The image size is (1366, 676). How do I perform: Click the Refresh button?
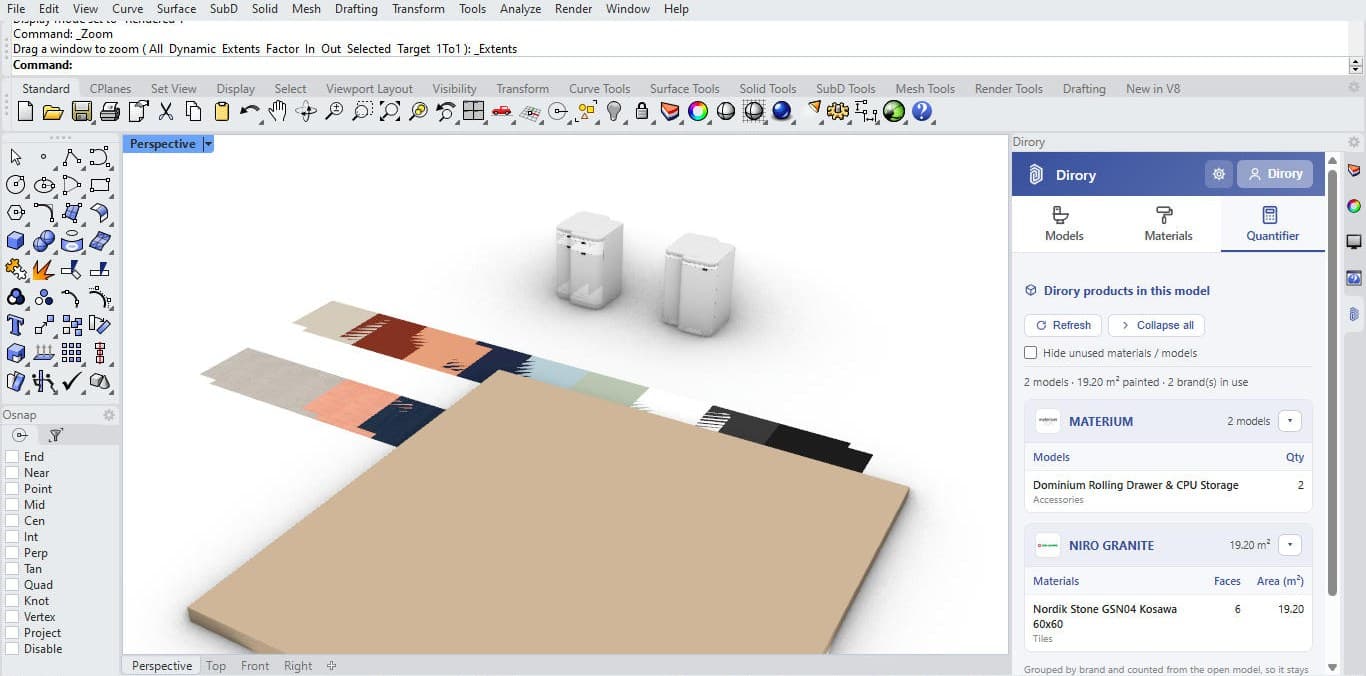[x=1063, y=325]
